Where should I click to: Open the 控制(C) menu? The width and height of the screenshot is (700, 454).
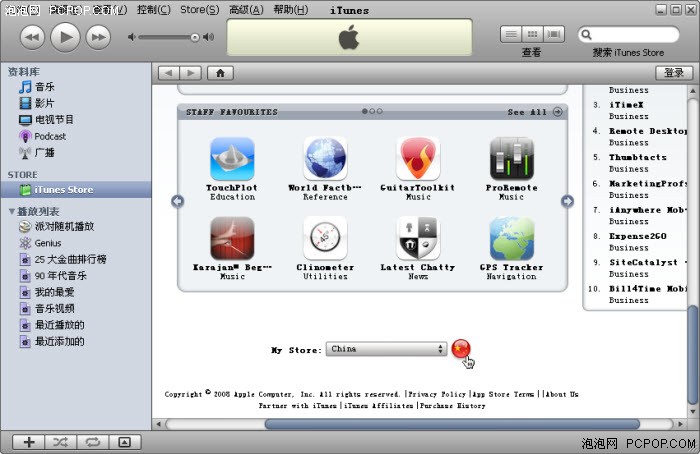[x=154, y=10]
